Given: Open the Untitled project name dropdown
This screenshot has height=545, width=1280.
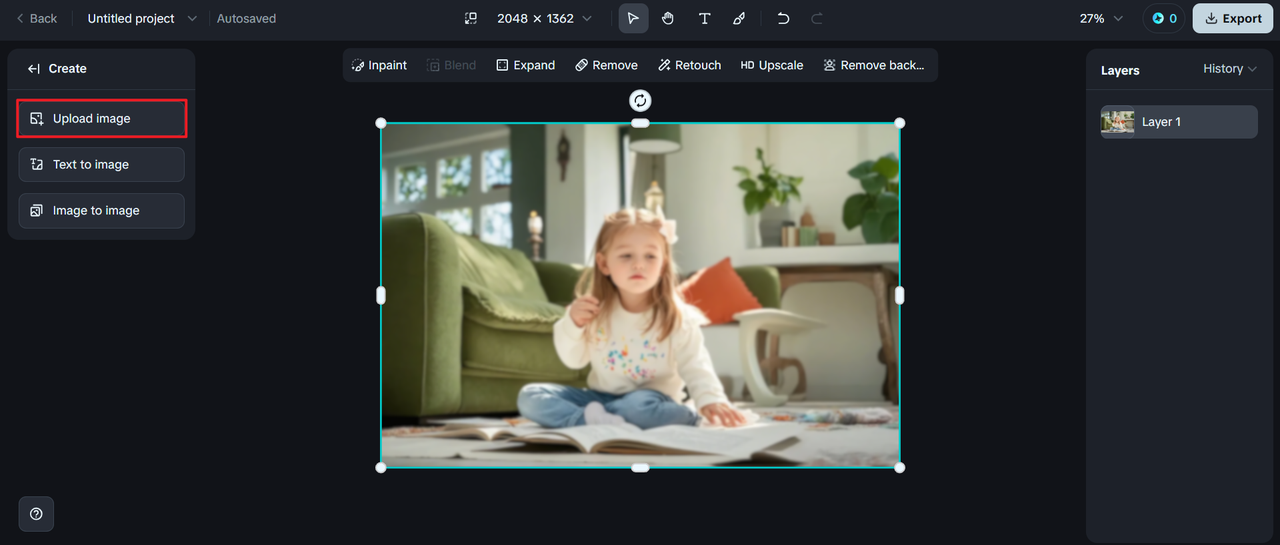Looking at the screenshot, I should click(x=142, y=18).
